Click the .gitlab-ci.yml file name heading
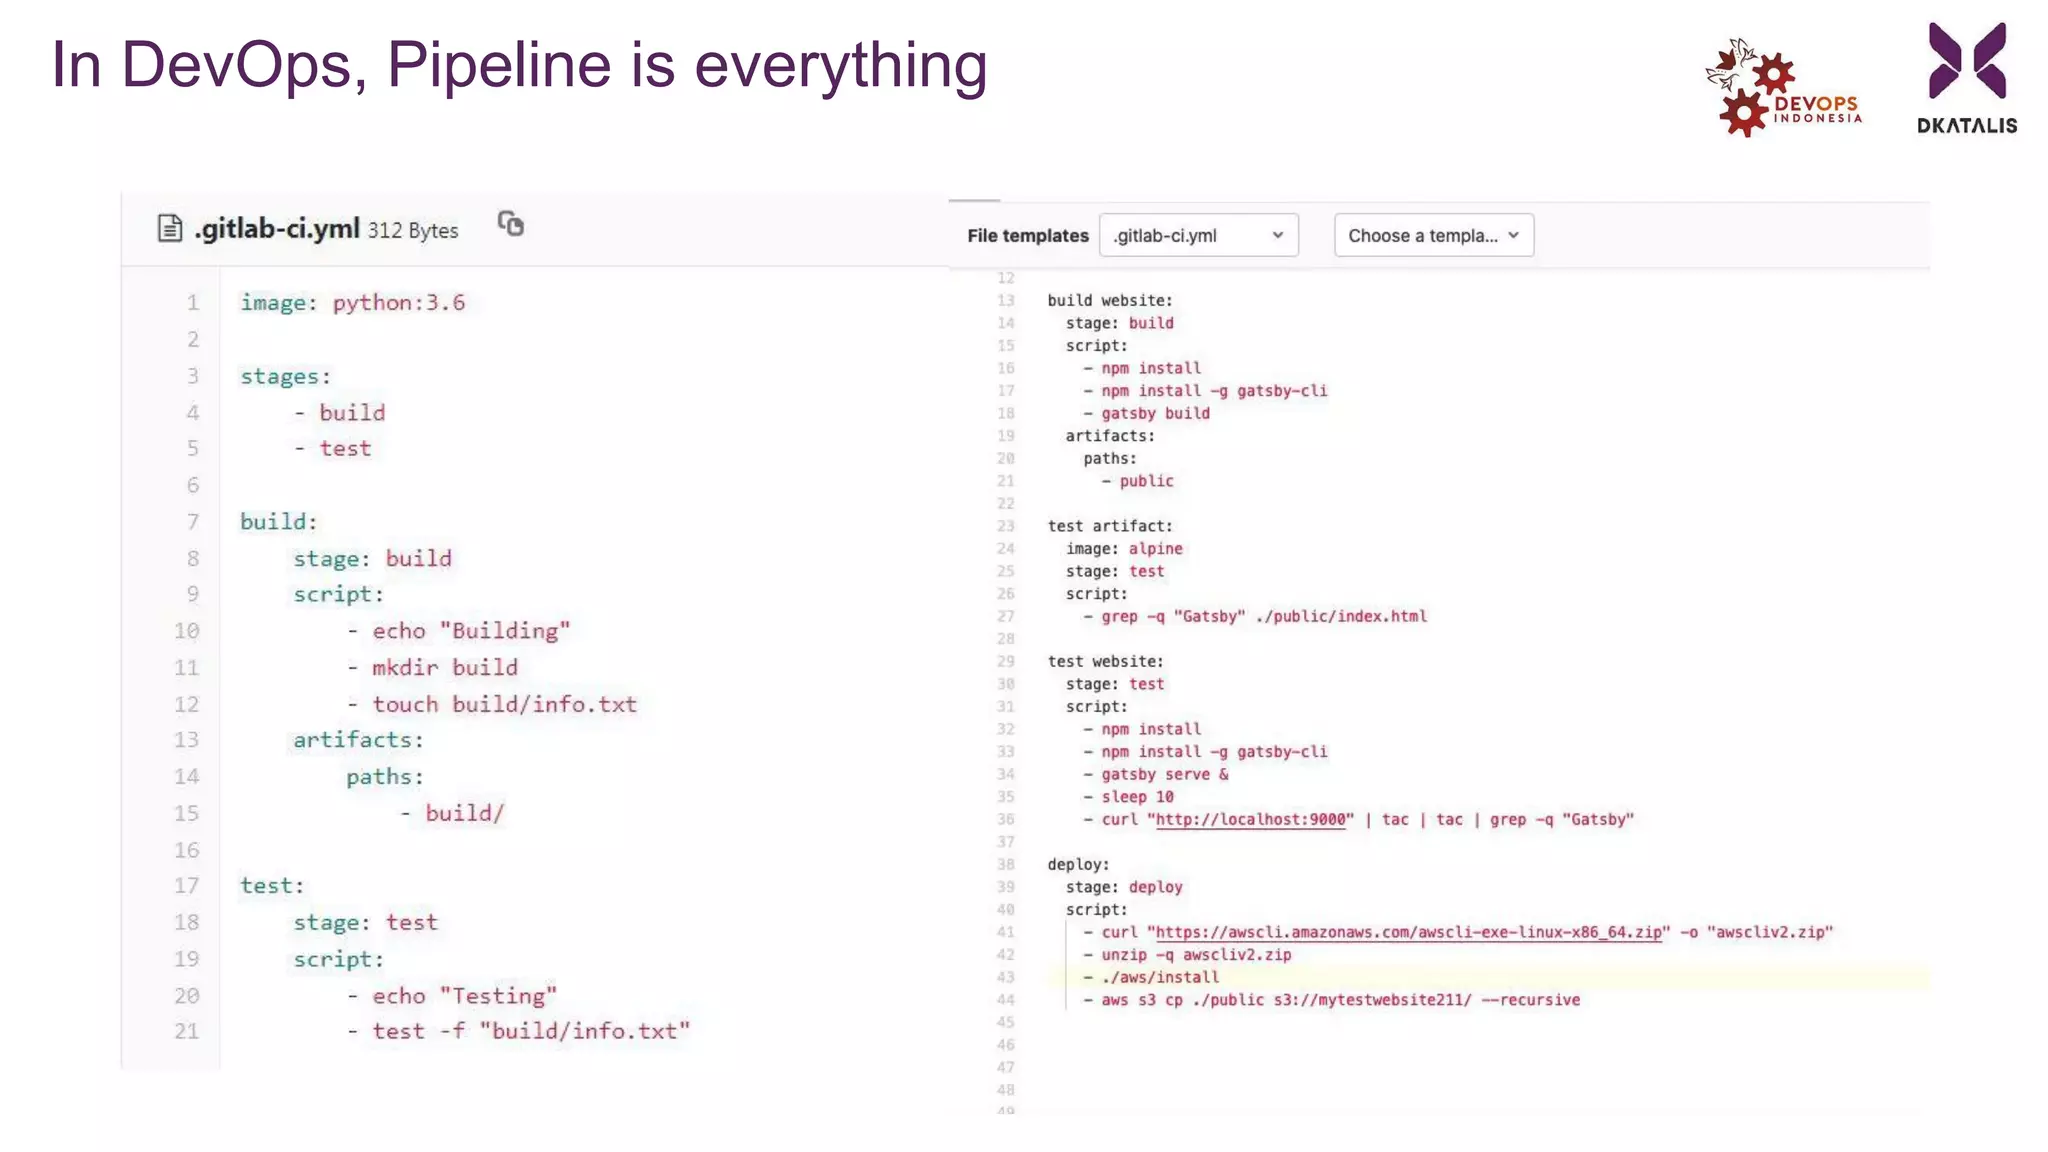2048x1152 pixels. [277, 229]
